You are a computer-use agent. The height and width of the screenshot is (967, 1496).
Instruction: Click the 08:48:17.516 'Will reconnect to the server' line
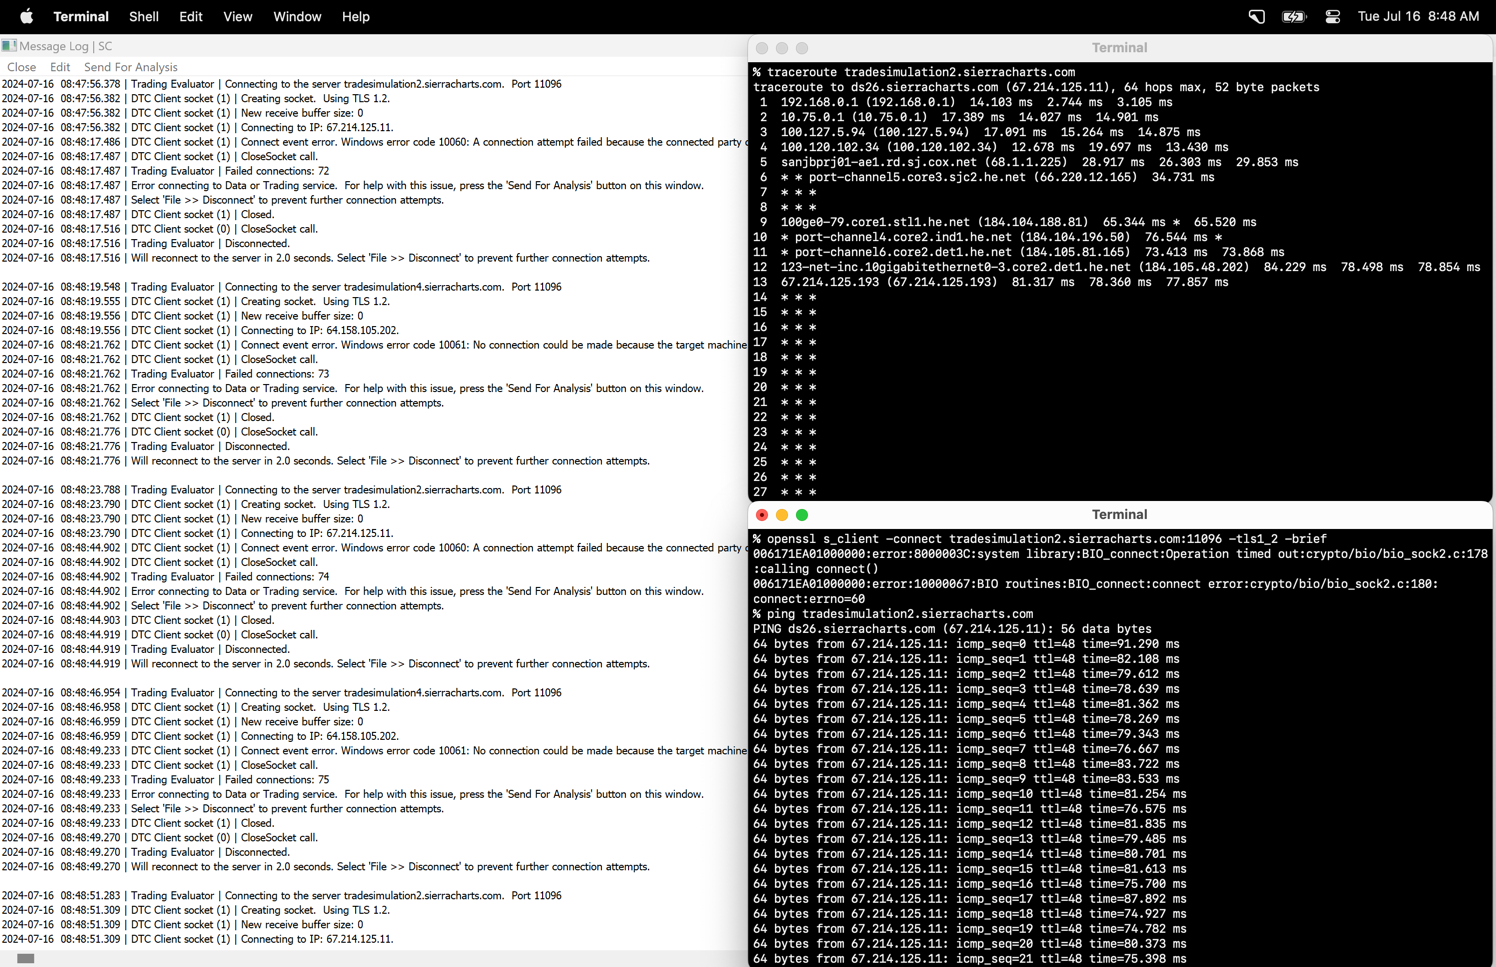click(x=326, y=258)
